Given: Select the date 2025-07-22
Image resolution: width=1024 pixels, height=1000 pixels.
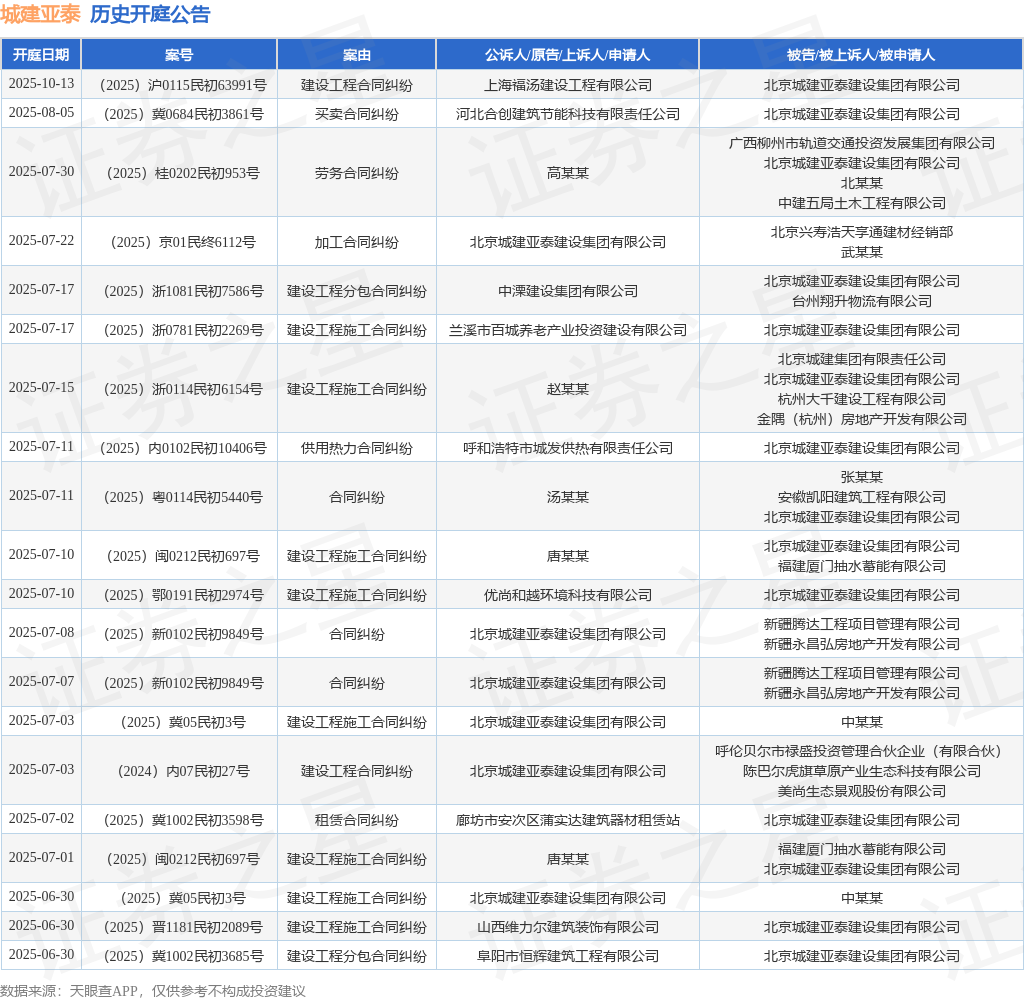Looking at the screenshot, I should tap(41, 240).
